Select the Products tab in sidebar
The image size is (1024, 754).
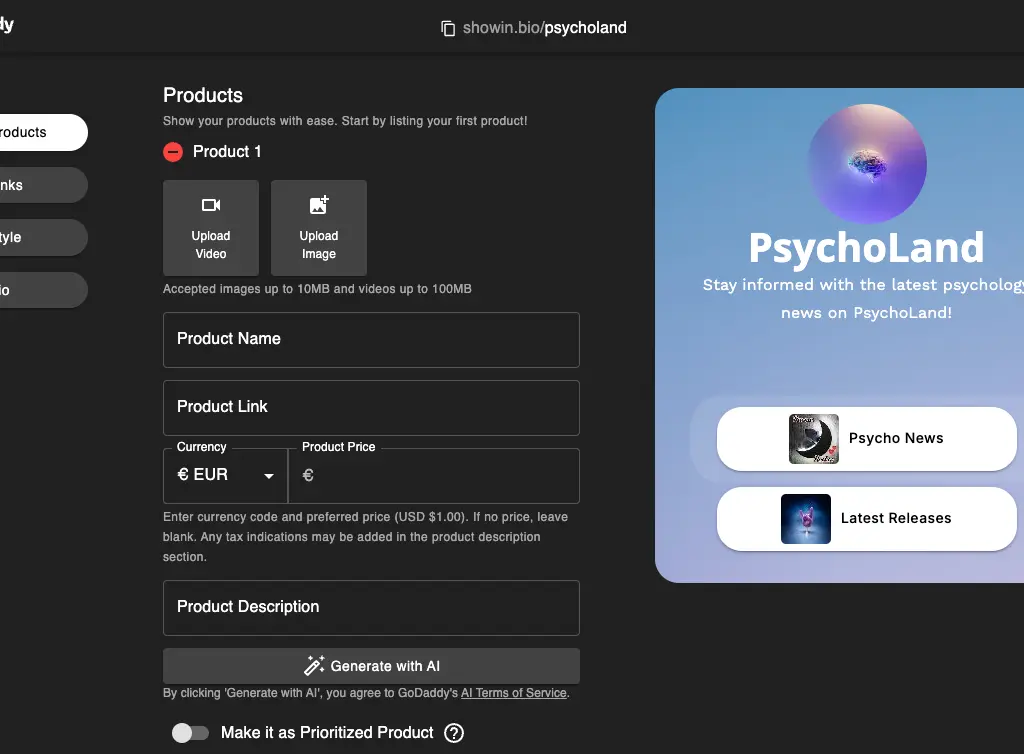click(x=40, y=132)
